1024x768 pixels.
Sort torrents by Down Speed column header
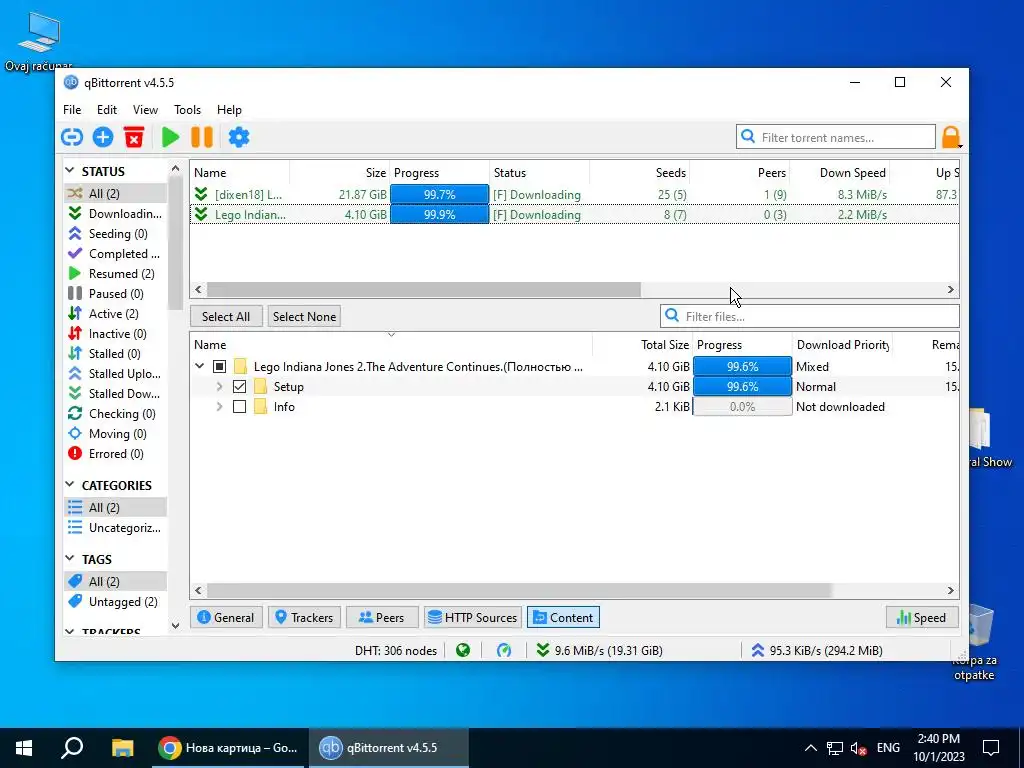[840, 173]
